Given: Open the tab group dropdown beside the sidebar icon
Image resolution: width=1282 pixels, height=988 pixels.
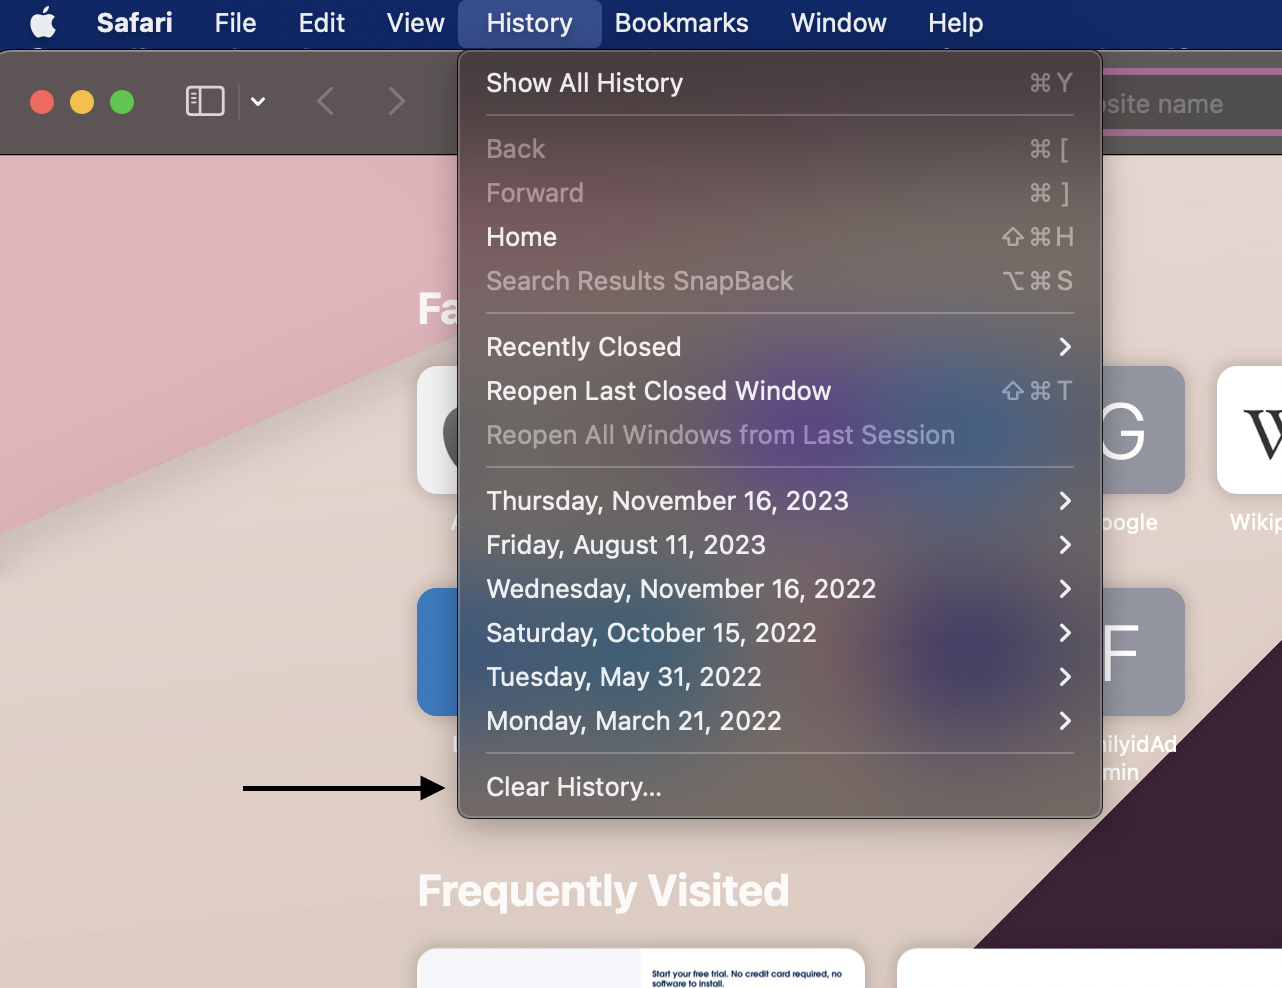Looking at the screenshot, I should click(x=258, y=101).
